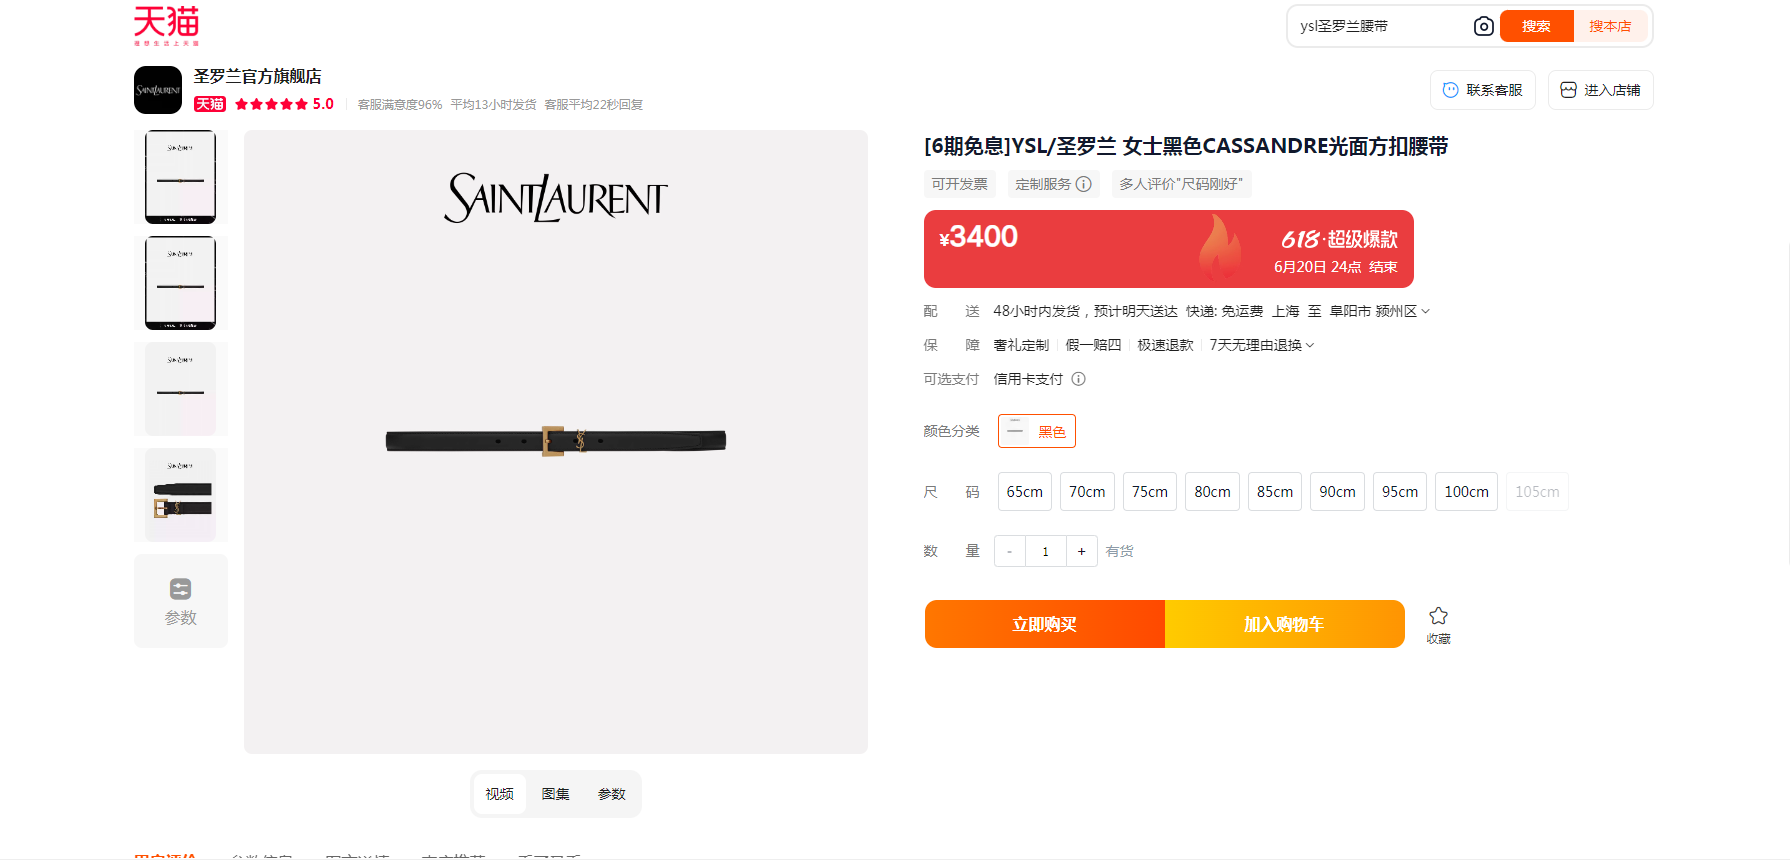Select size 65cm
Viewport: 1790px width, 862px height.
[1025, 492]
